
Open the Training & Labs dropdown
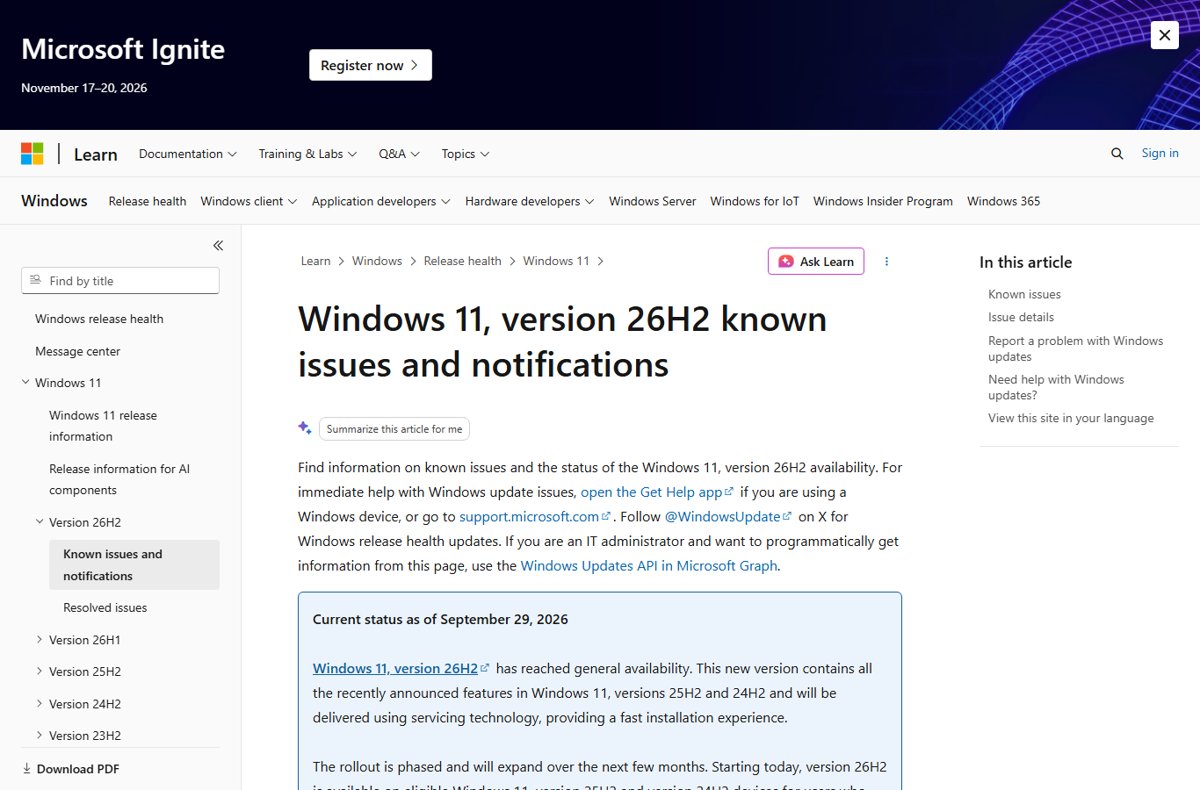coord(308,154)
